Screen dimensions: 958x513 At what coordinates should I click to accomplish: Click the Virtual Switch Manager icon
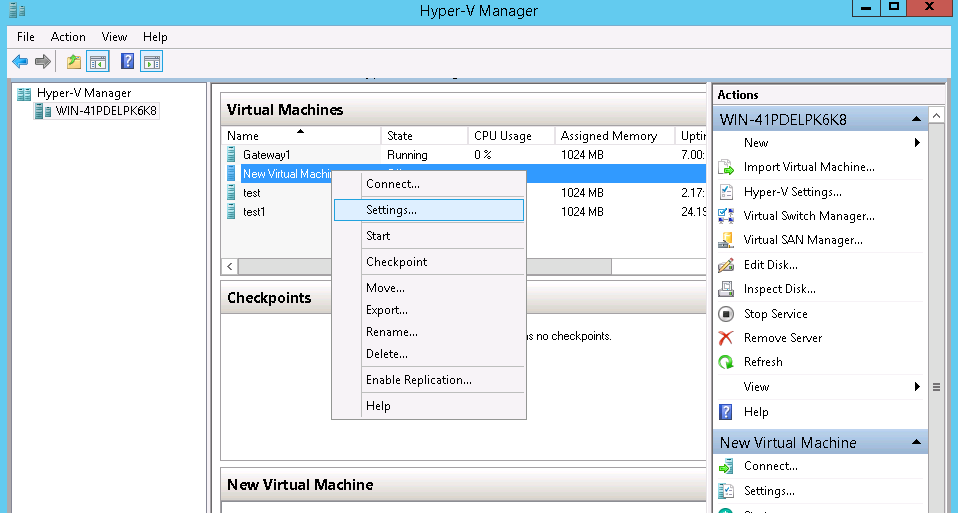[x=726, y=216]
